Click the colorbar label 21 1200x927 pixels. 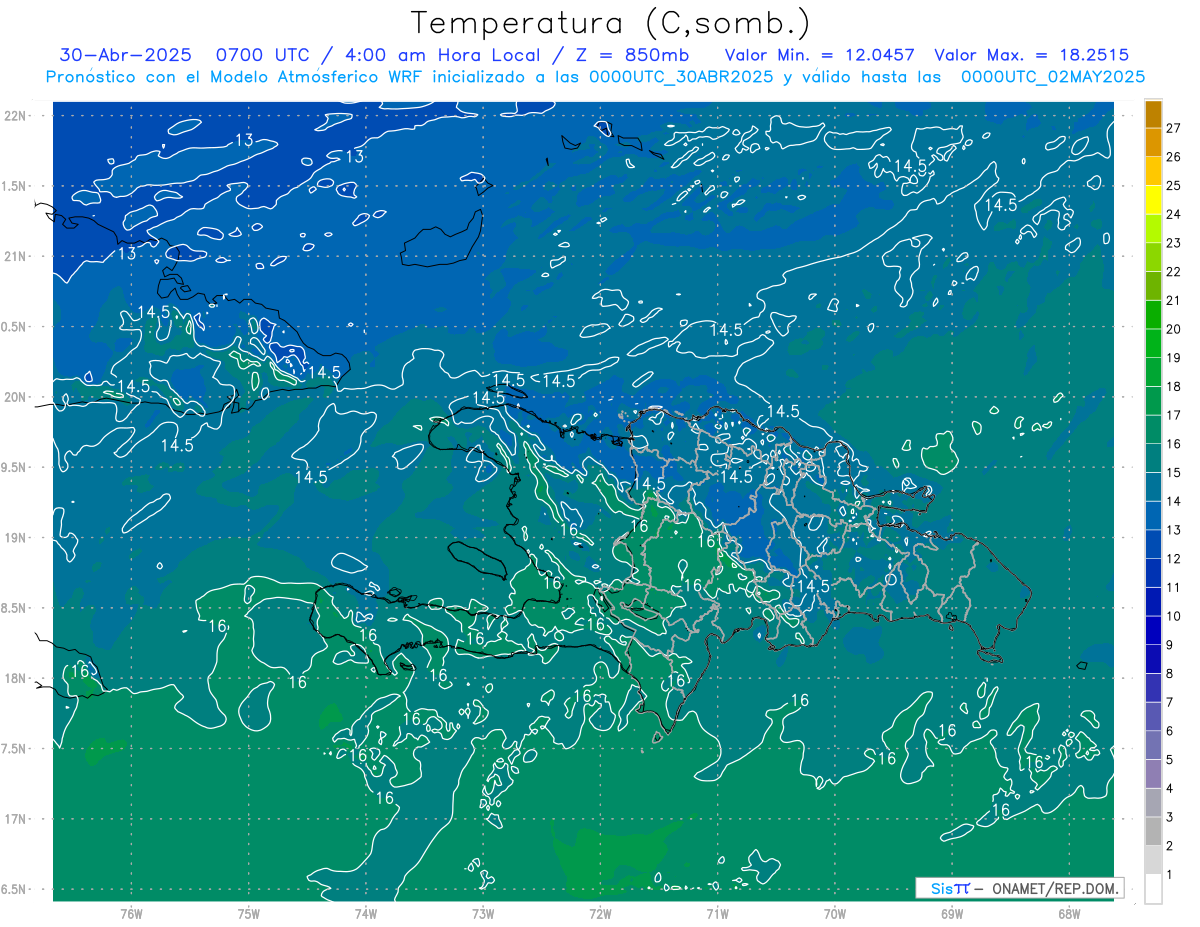(x=1173, y=300)
